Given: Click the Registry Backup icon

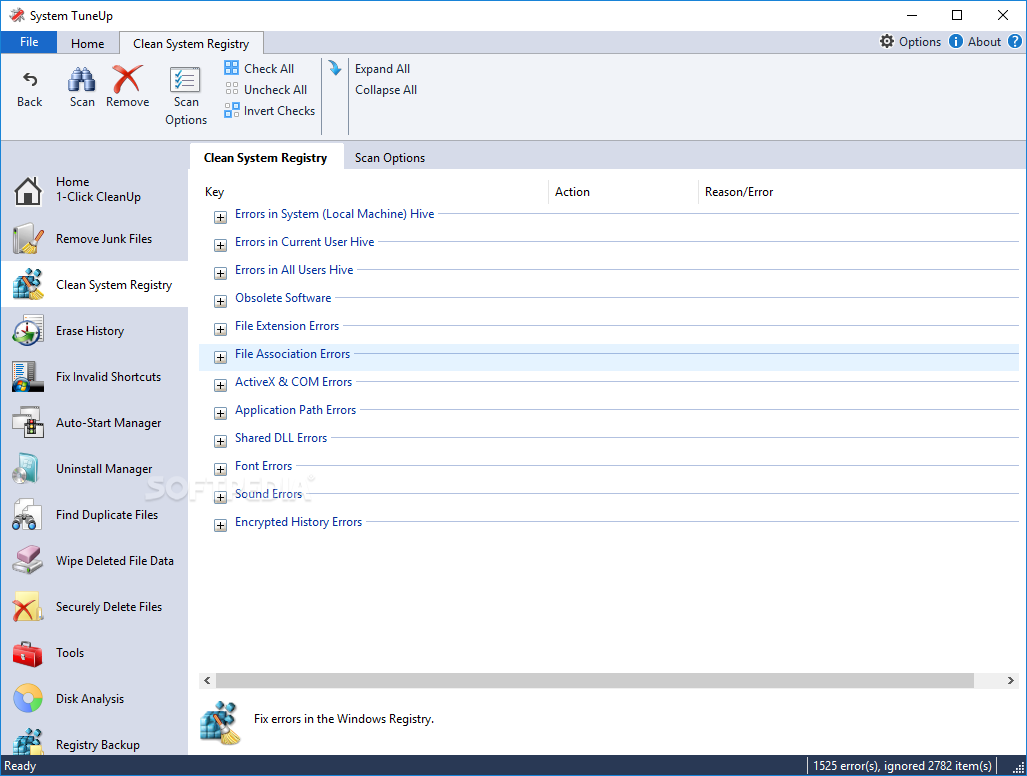Looking at the screenshot, I should [x=28, y=742].
